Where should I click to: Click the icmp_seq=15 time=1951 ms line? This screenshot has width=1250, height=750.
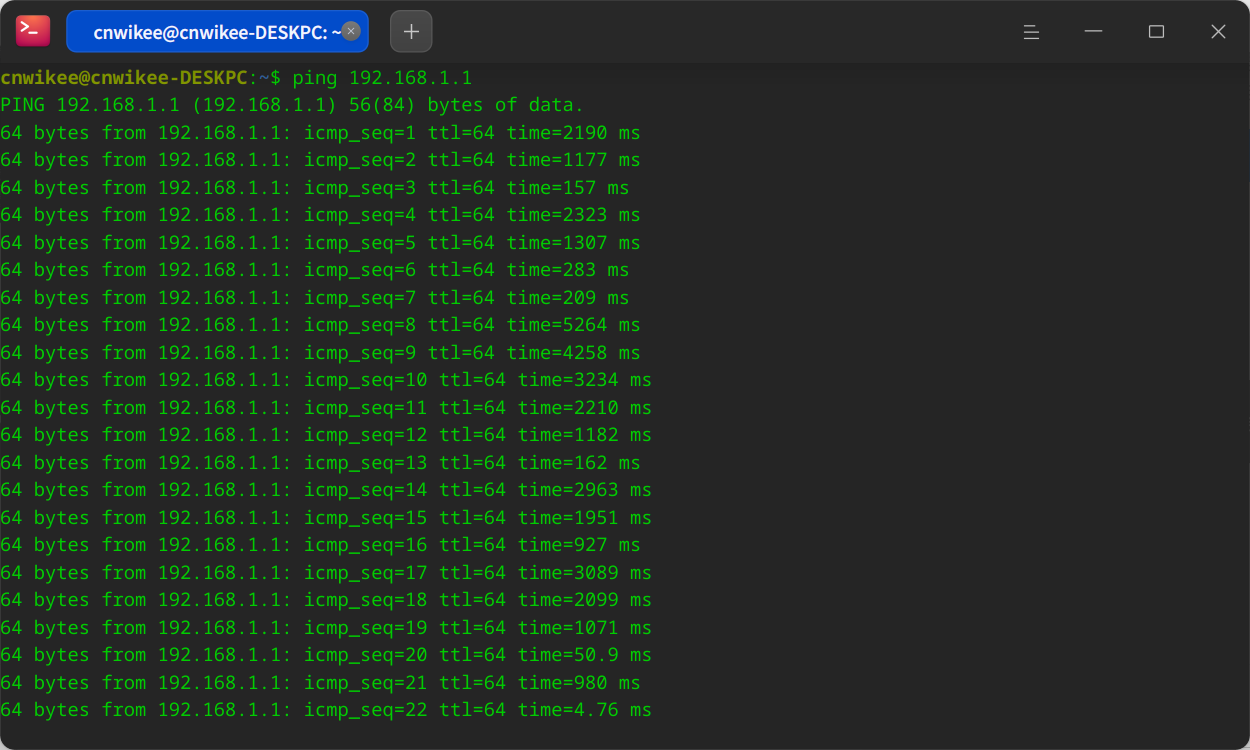click(326, 518)
